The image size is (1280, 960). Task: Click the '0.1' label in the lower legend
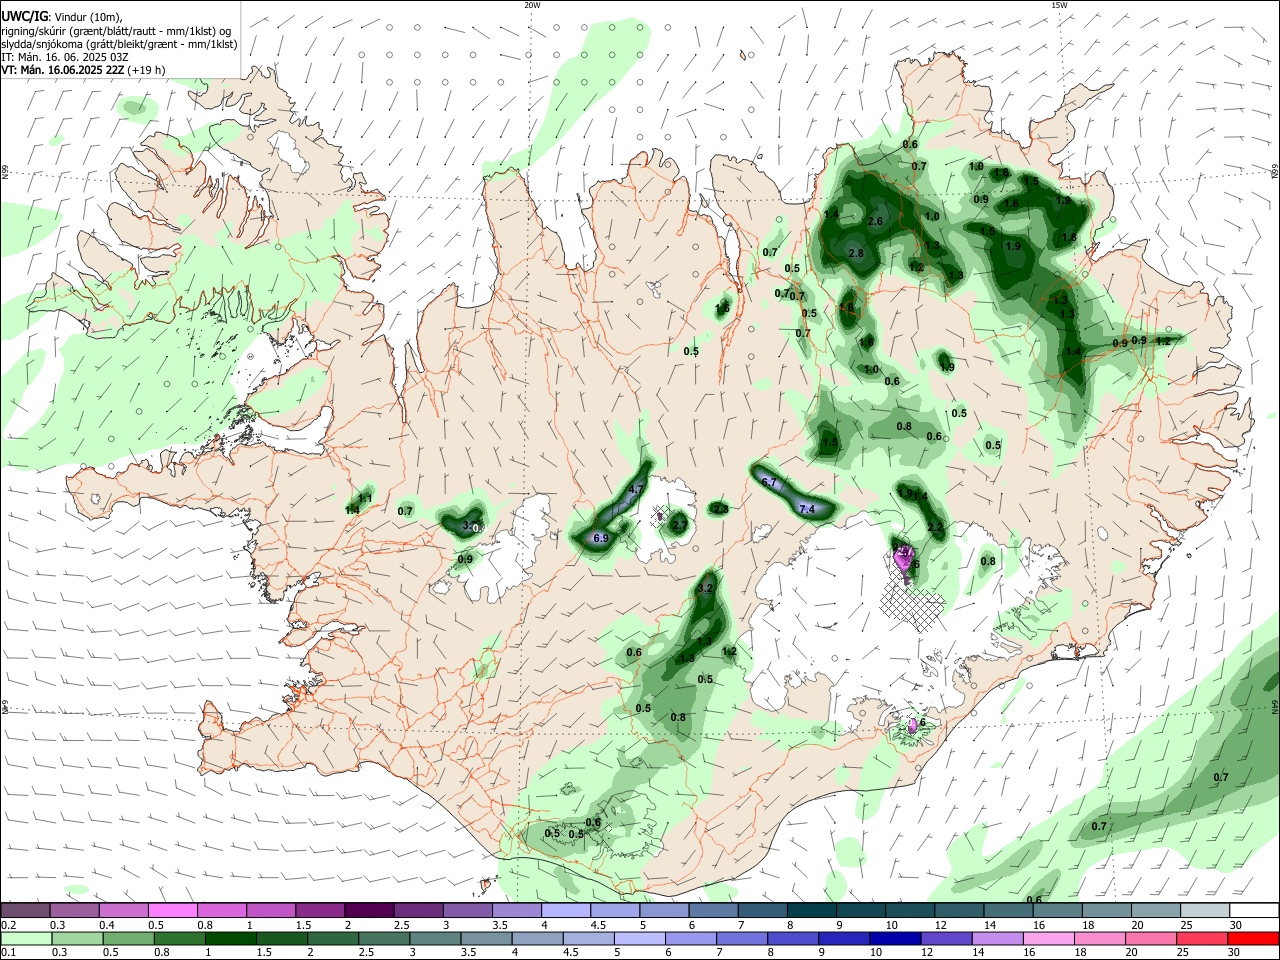pyautogui.click(x=8, y=953)
